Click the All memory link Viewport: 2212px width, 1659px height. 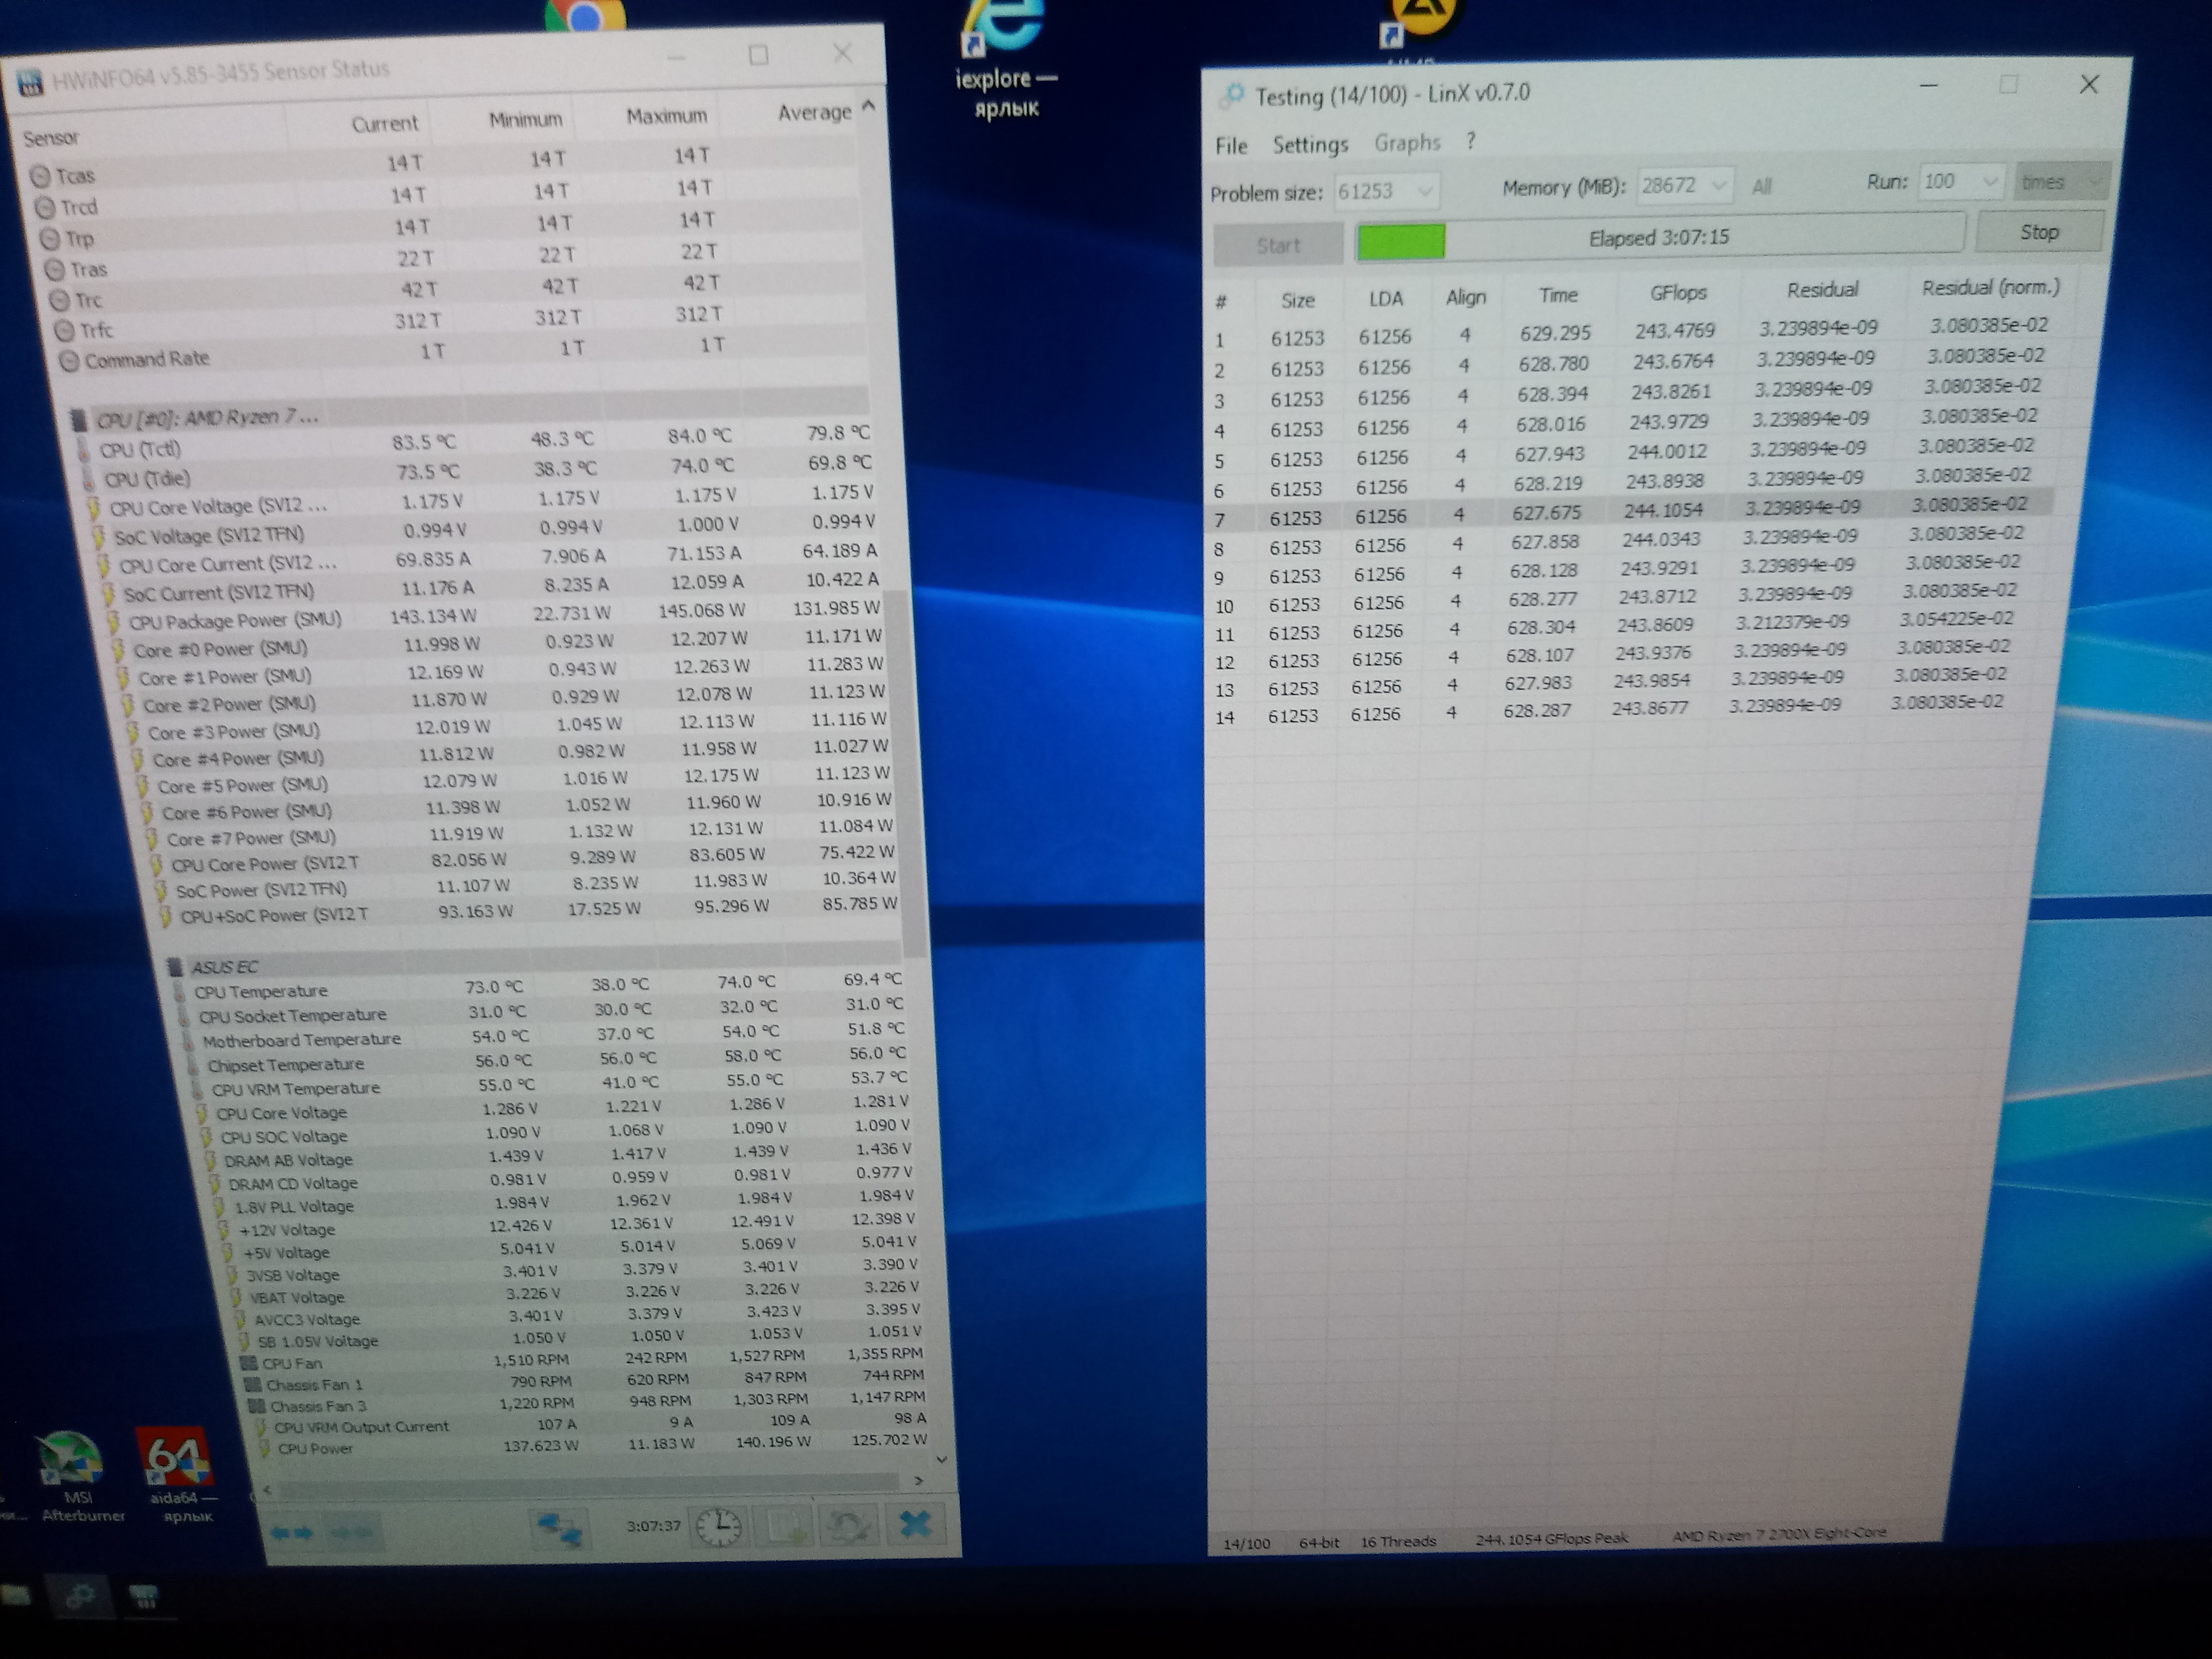coord(1761,186)
